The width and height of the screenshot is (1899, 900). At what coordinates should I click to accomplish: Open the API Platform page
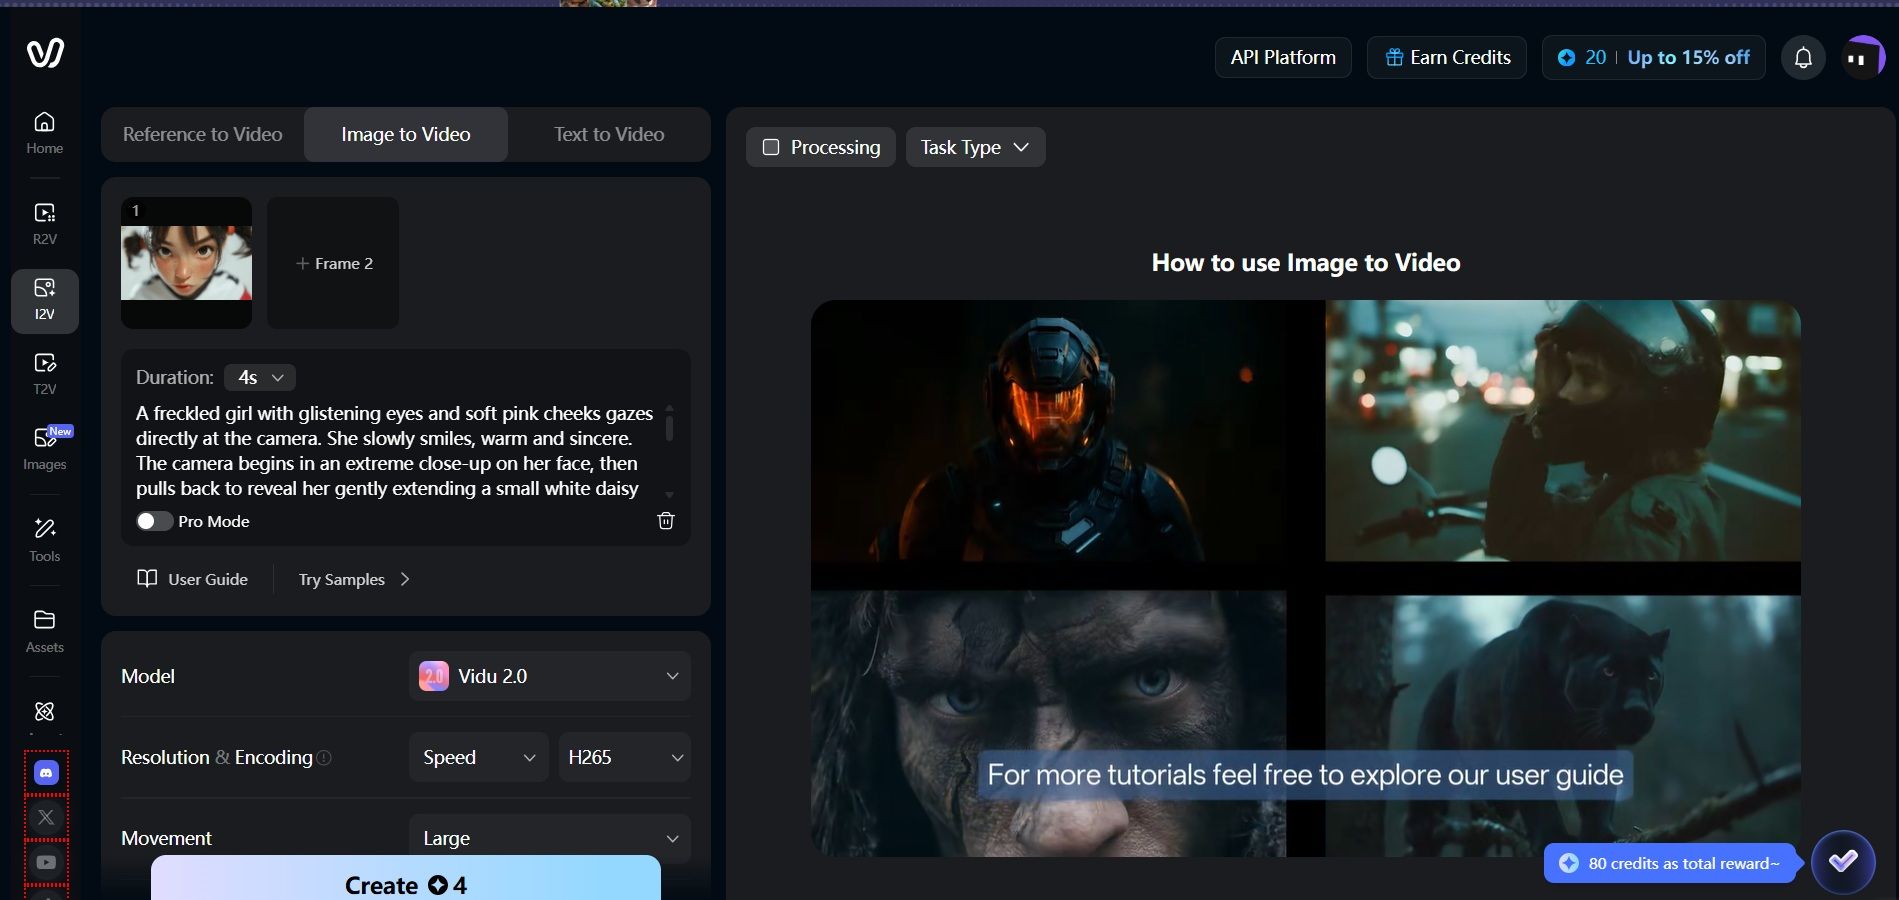click(x=1282, y=57)
